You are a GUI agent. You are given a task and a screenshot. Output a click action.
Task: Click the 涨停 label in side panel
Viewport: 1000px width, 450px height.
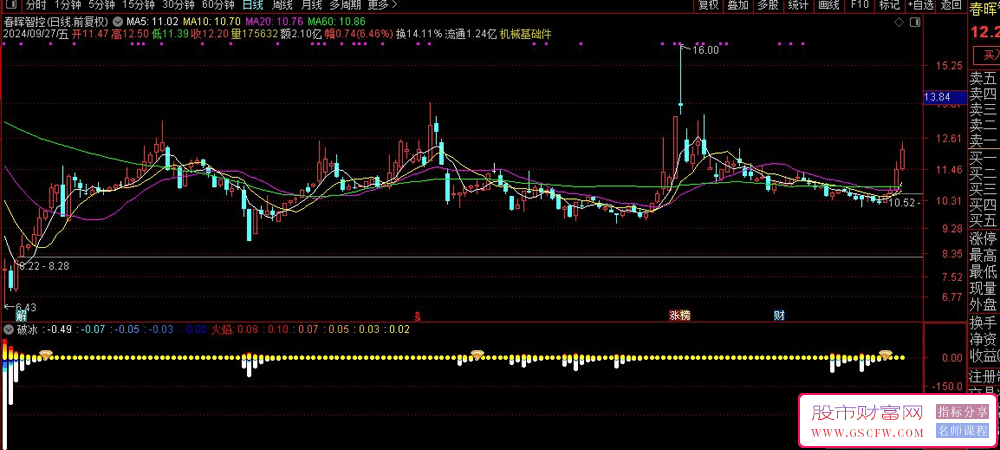[x=983, y=239]
